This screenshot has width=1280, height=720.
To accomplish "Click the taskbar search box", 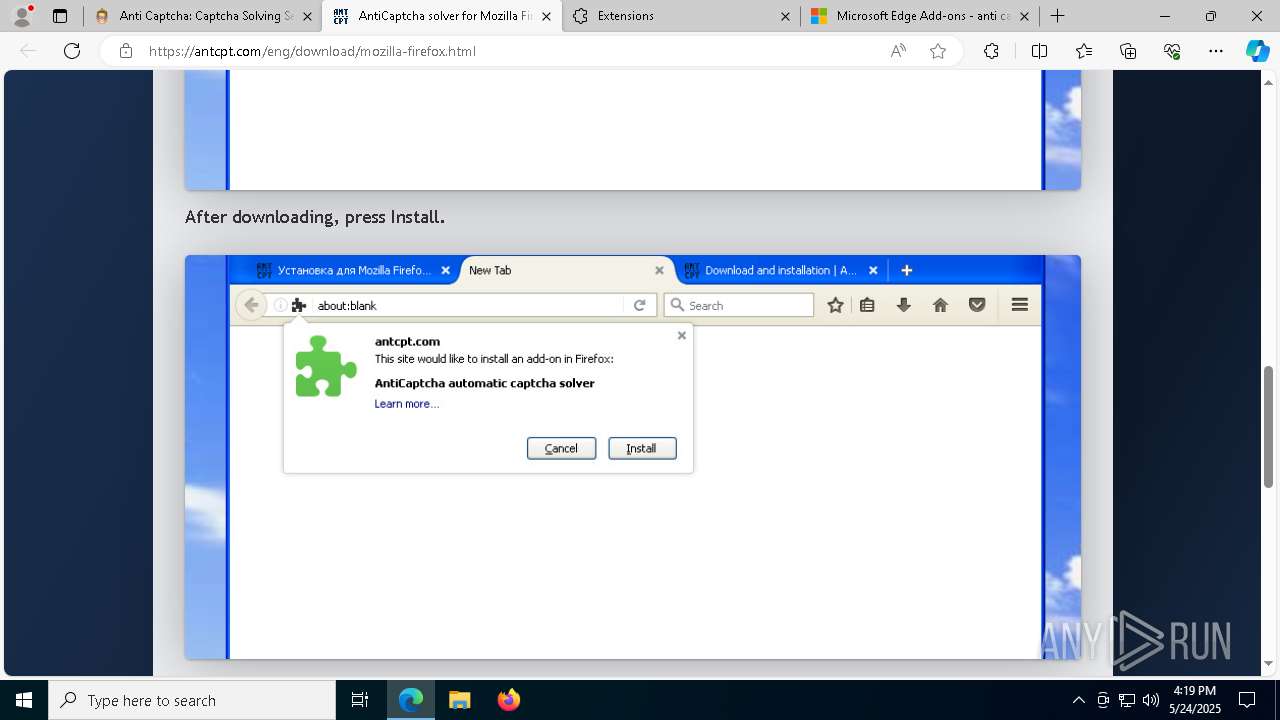I will pyautogui.click(x=192, y=700).
